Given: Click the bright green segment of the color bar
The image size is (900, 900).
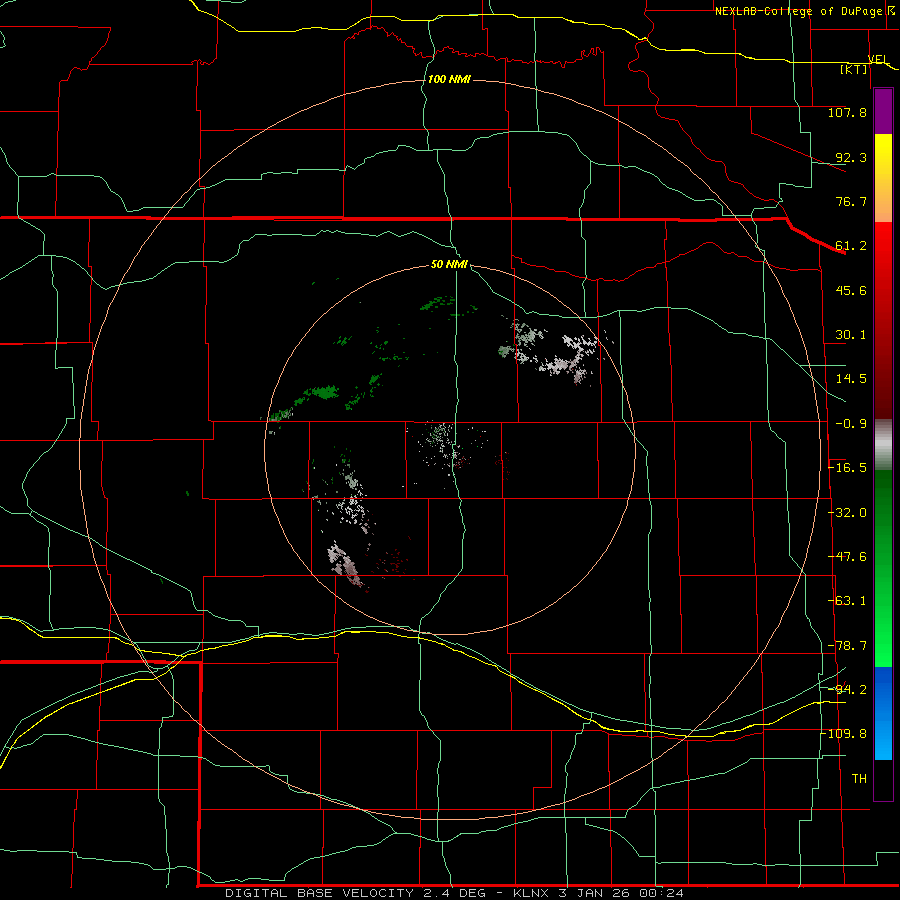Looking at the screenshot, I should coord(883,568).
